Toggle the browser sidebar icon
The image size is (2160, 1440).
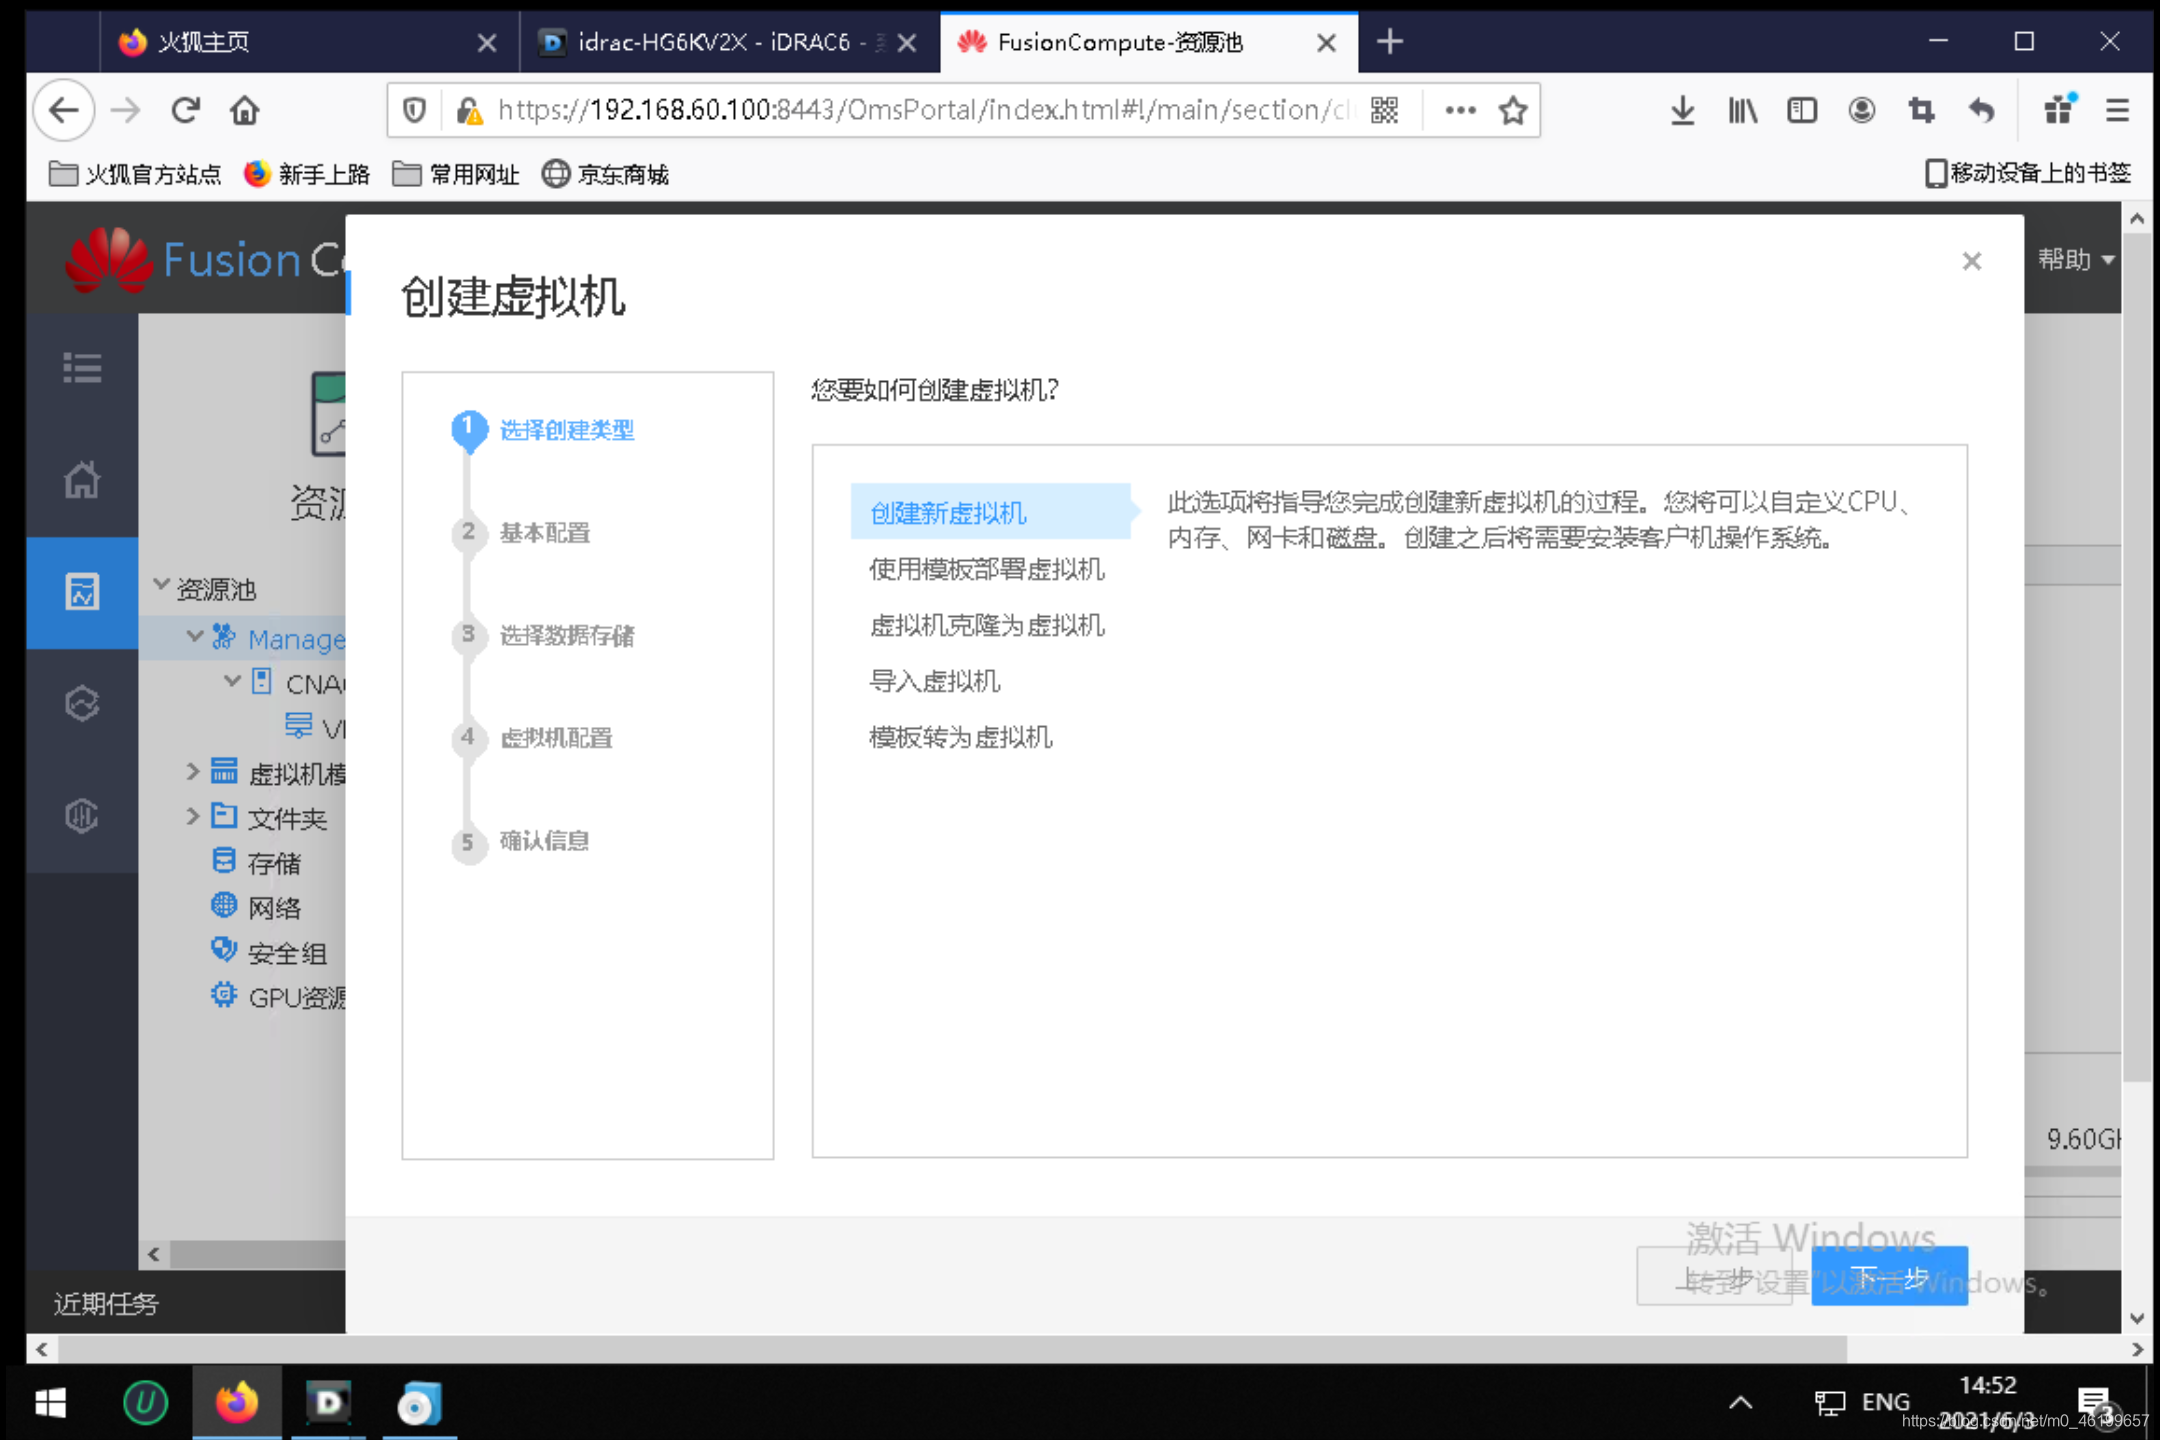pos(1802,110)
